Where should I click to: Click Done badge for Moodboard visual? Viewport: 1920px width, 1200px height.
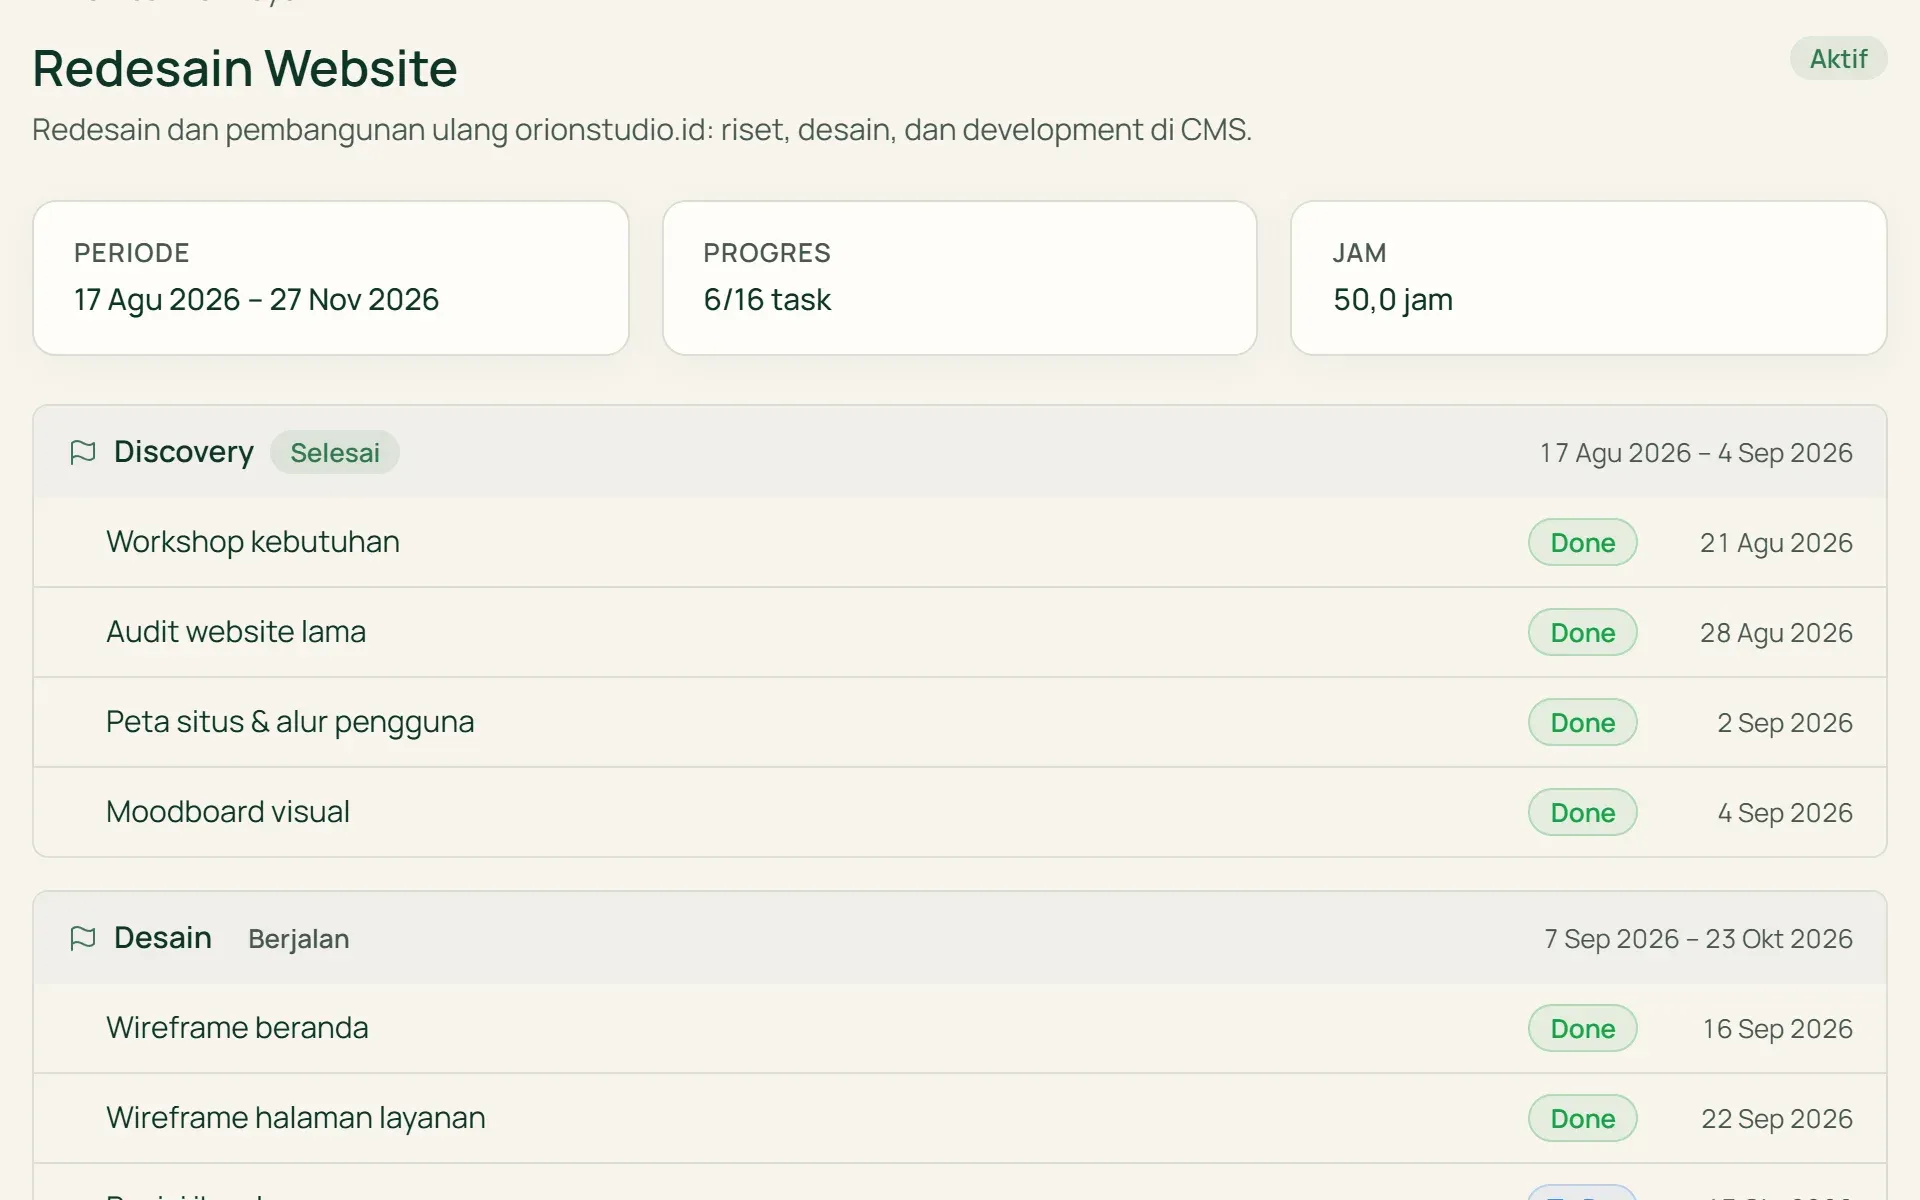(x=1582, y=812)
